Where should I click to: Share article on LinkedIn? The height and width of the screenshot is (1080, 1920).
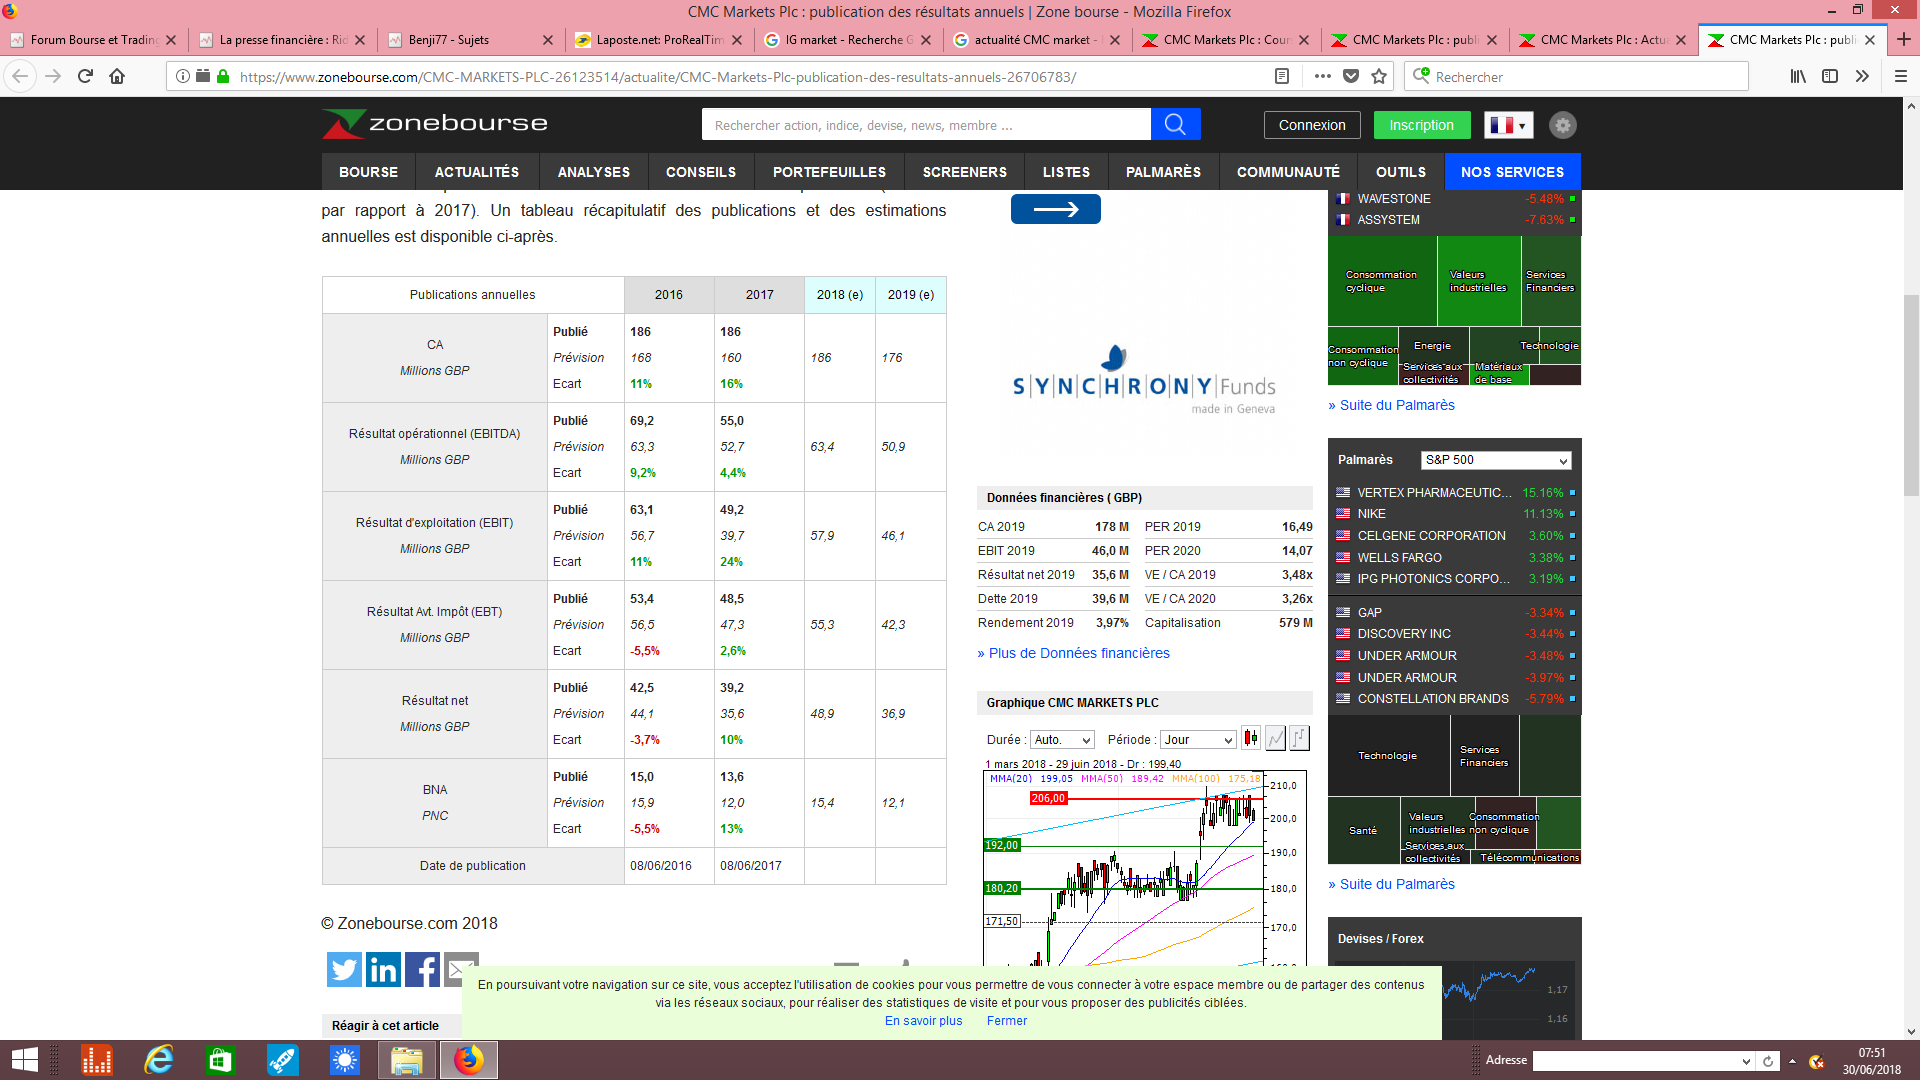pos(383,969)
